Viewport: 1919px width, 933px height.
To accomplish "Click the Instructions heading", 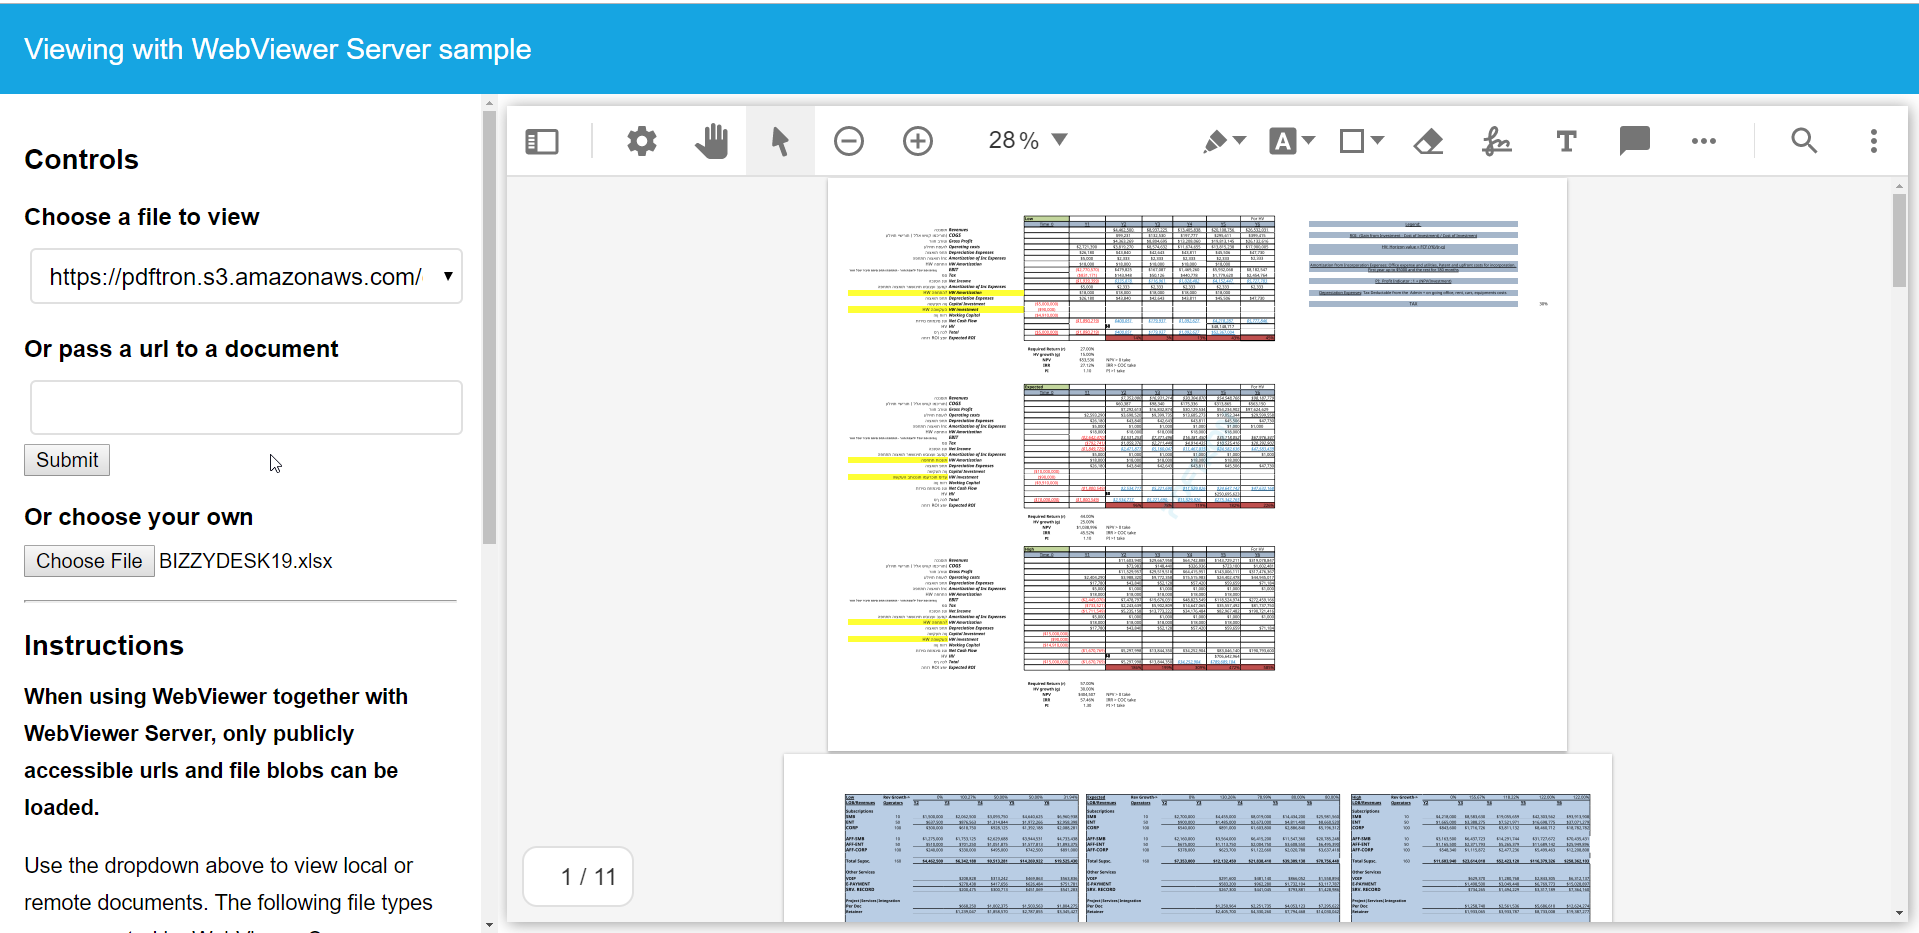I will (104, 646).
